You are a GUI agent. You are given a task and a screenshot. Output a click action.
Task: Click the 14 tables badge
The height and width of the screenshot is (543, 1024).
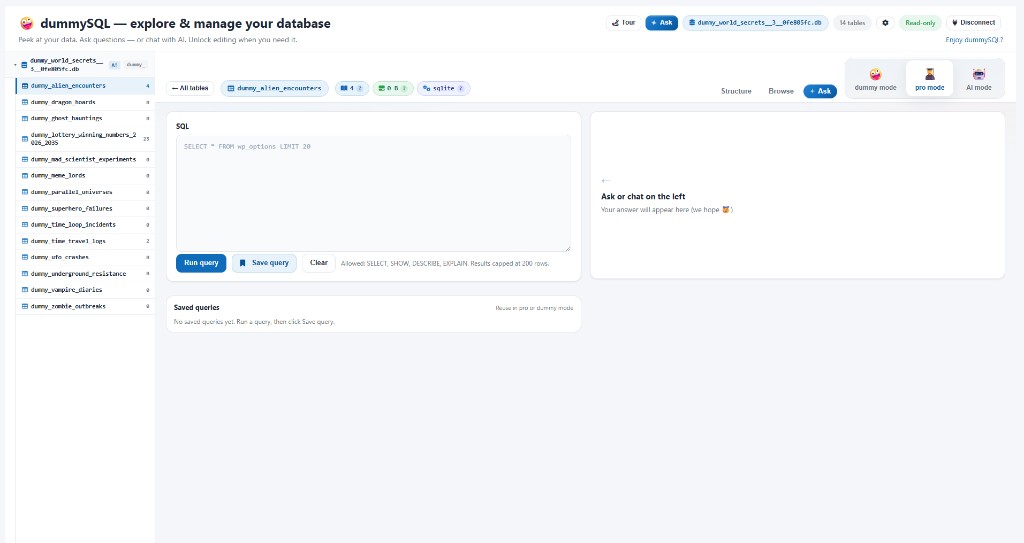click(852, 23)
